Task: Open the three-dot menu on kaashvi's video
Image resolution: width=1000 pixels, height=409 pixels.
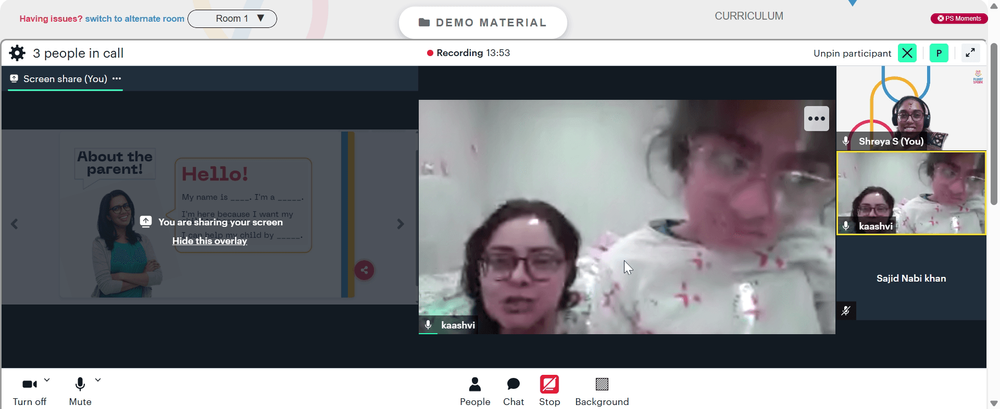Action: pyautogui.click(x=816, y=118)
